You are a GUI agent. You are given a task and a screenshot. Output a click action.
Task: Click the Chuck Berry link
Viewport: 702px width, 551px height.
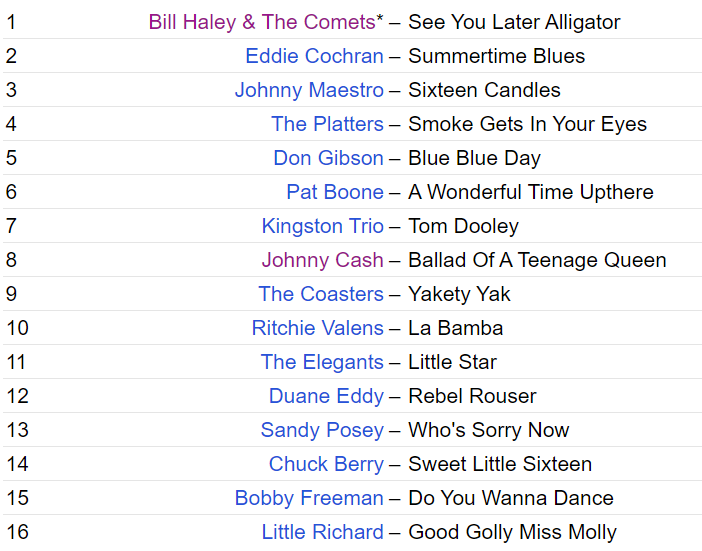pyautogui.click(x=326, y=464)
